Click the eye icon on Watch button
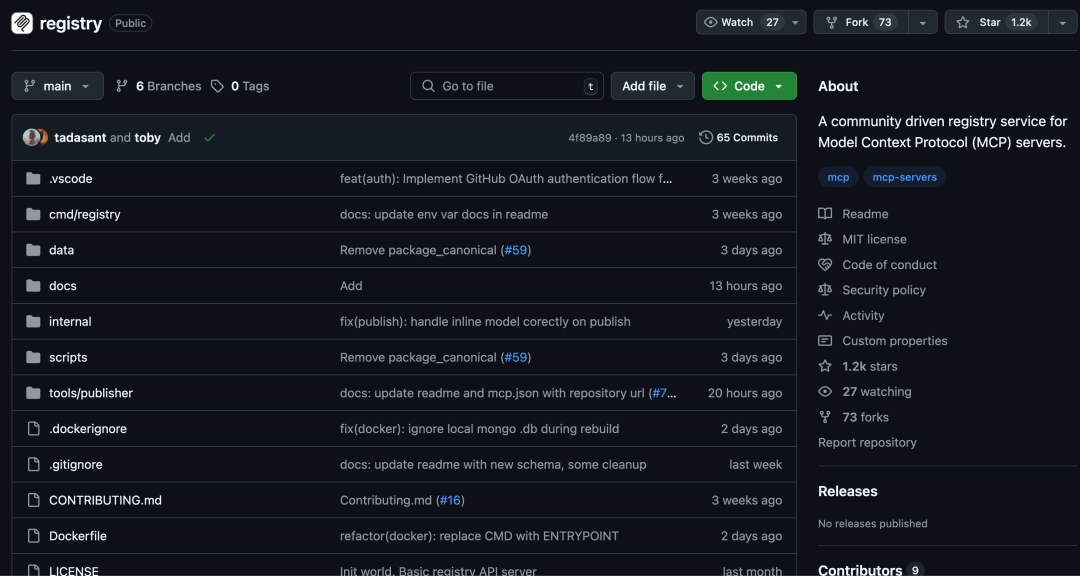This screenshot has height=576, width=1080. click(x=711, y=23)
